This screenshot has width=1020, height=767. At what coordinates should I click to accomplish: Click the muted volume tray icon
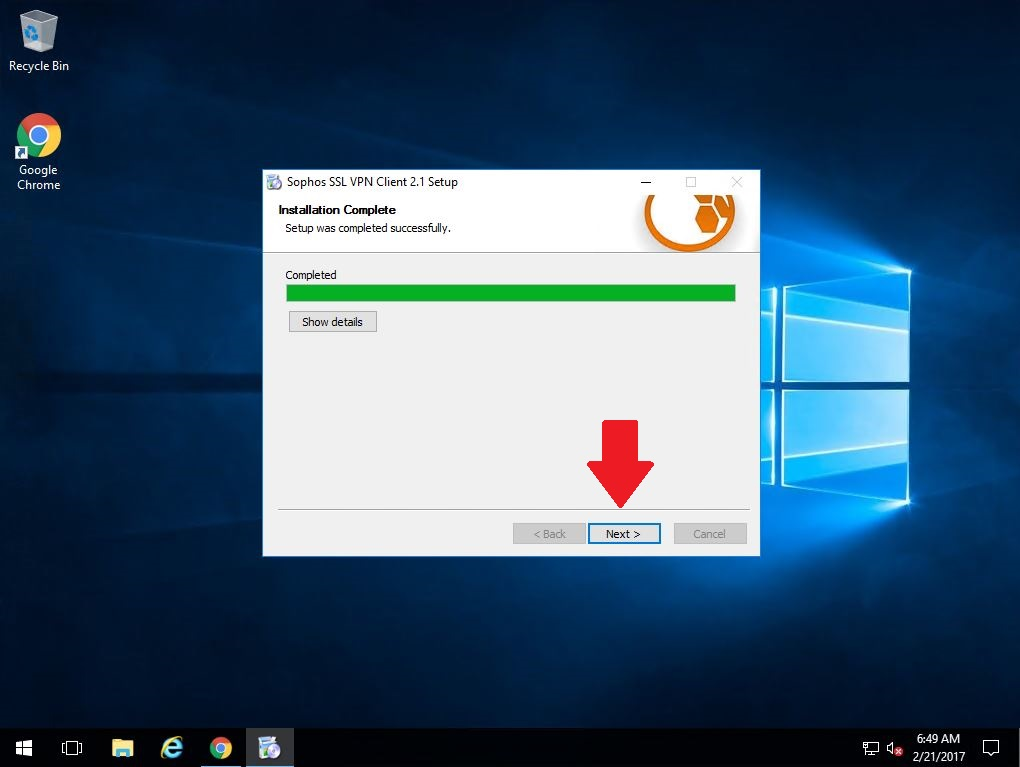click(x=894, y=748)
